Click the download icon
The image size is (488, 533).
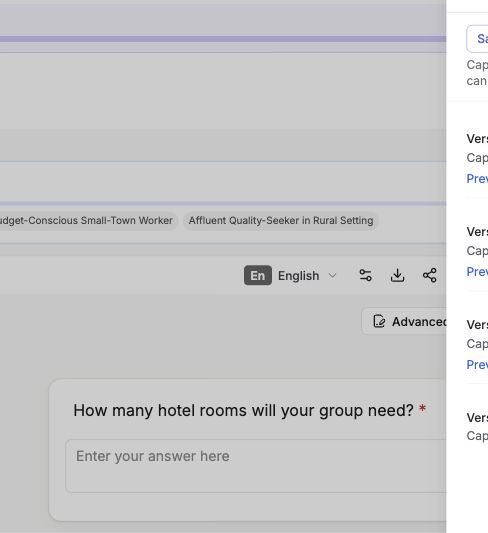click(x=397, y=275)
